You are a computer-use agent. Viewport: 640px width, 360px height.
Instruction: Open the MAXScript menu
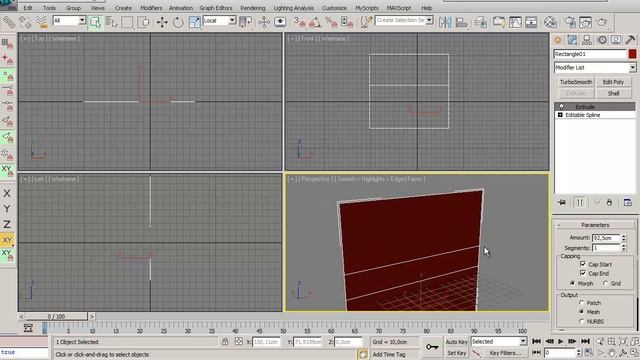(399, 8)
